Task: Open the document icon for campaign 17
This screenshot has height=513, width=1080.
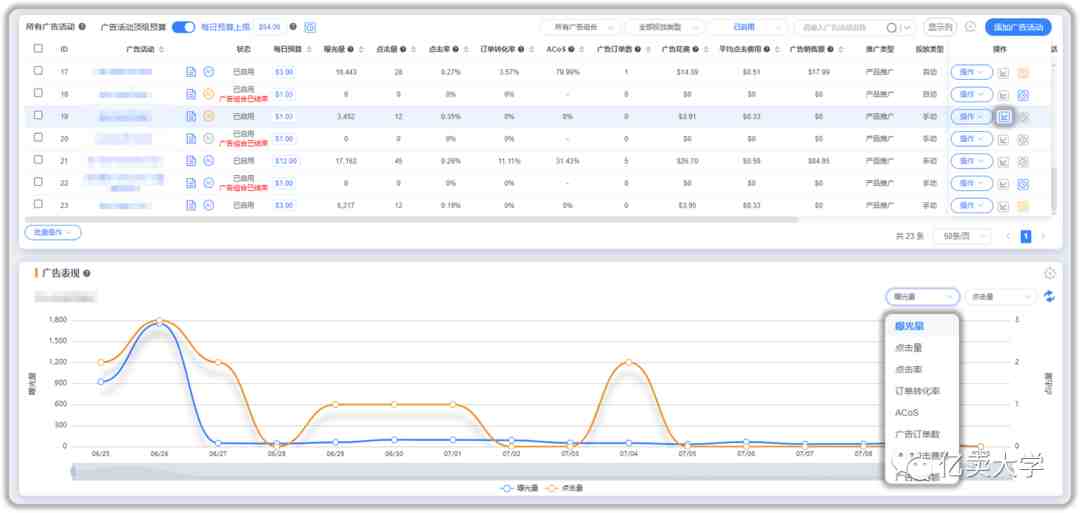Action: (x=191, y=72)
